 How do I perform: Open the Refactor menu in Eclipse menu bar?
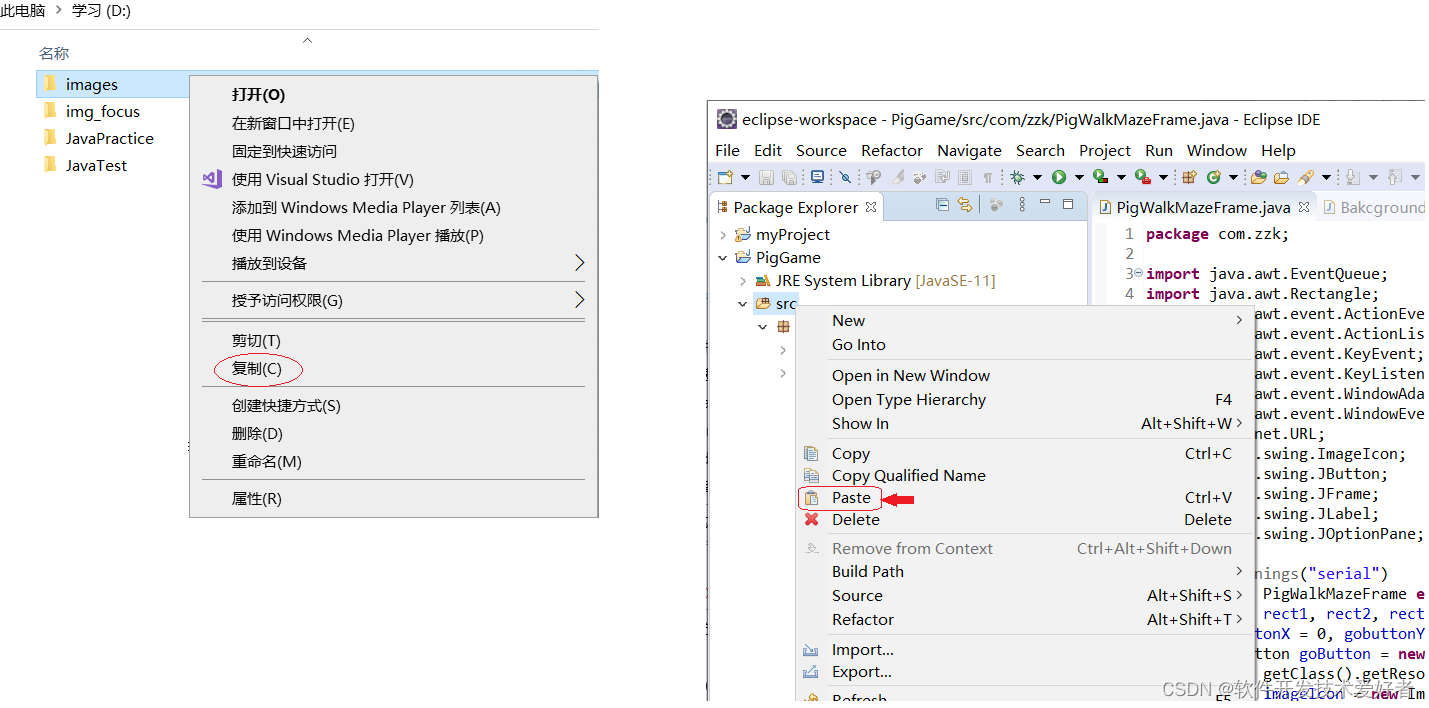pos(892,150)
